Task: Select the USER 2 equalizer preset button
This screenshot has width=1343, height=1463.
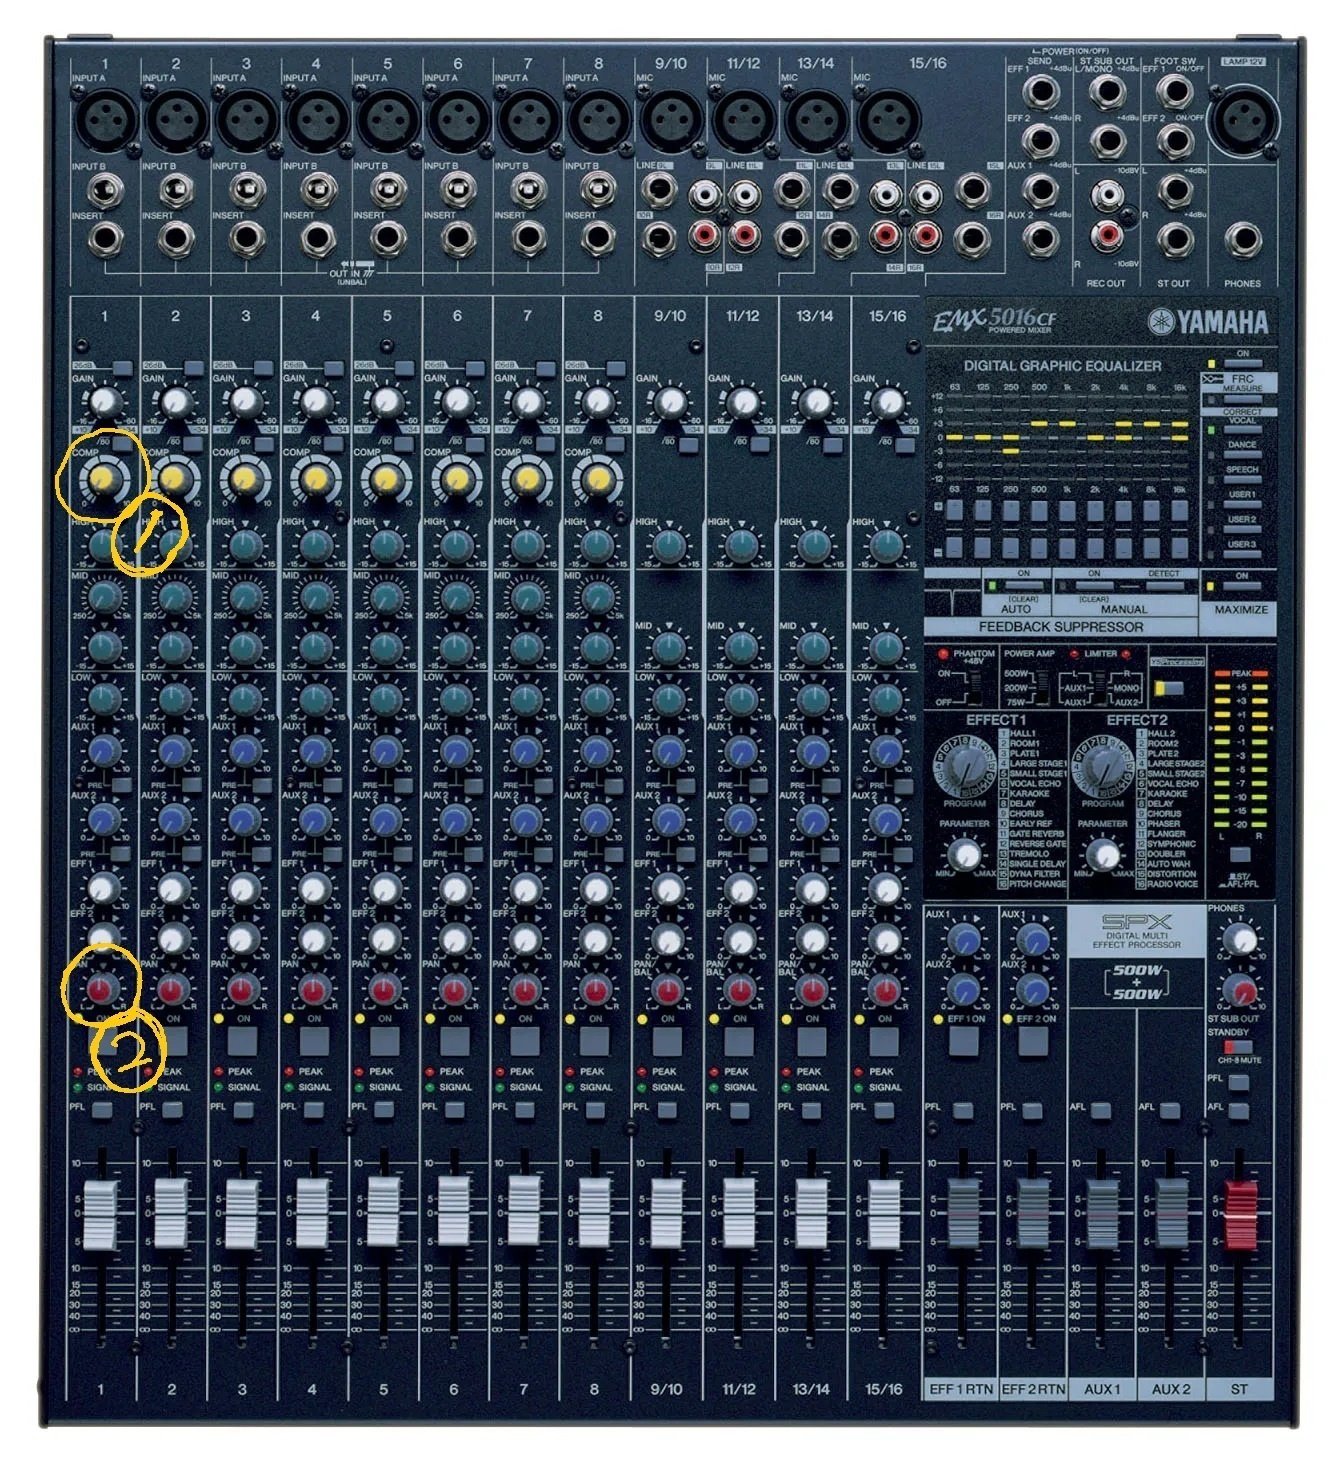Action: [x=1242, y=531]
